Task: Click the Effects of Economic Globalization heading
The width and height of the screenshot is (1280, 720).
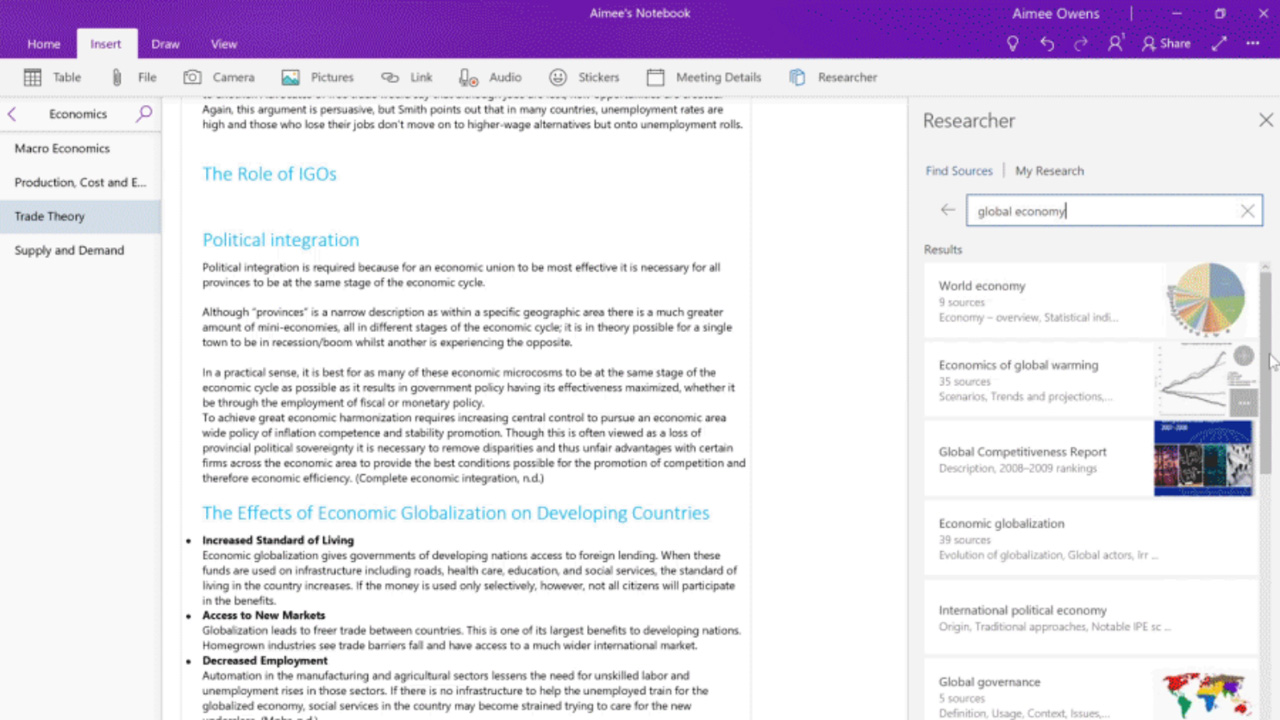Action: point(456,513)
